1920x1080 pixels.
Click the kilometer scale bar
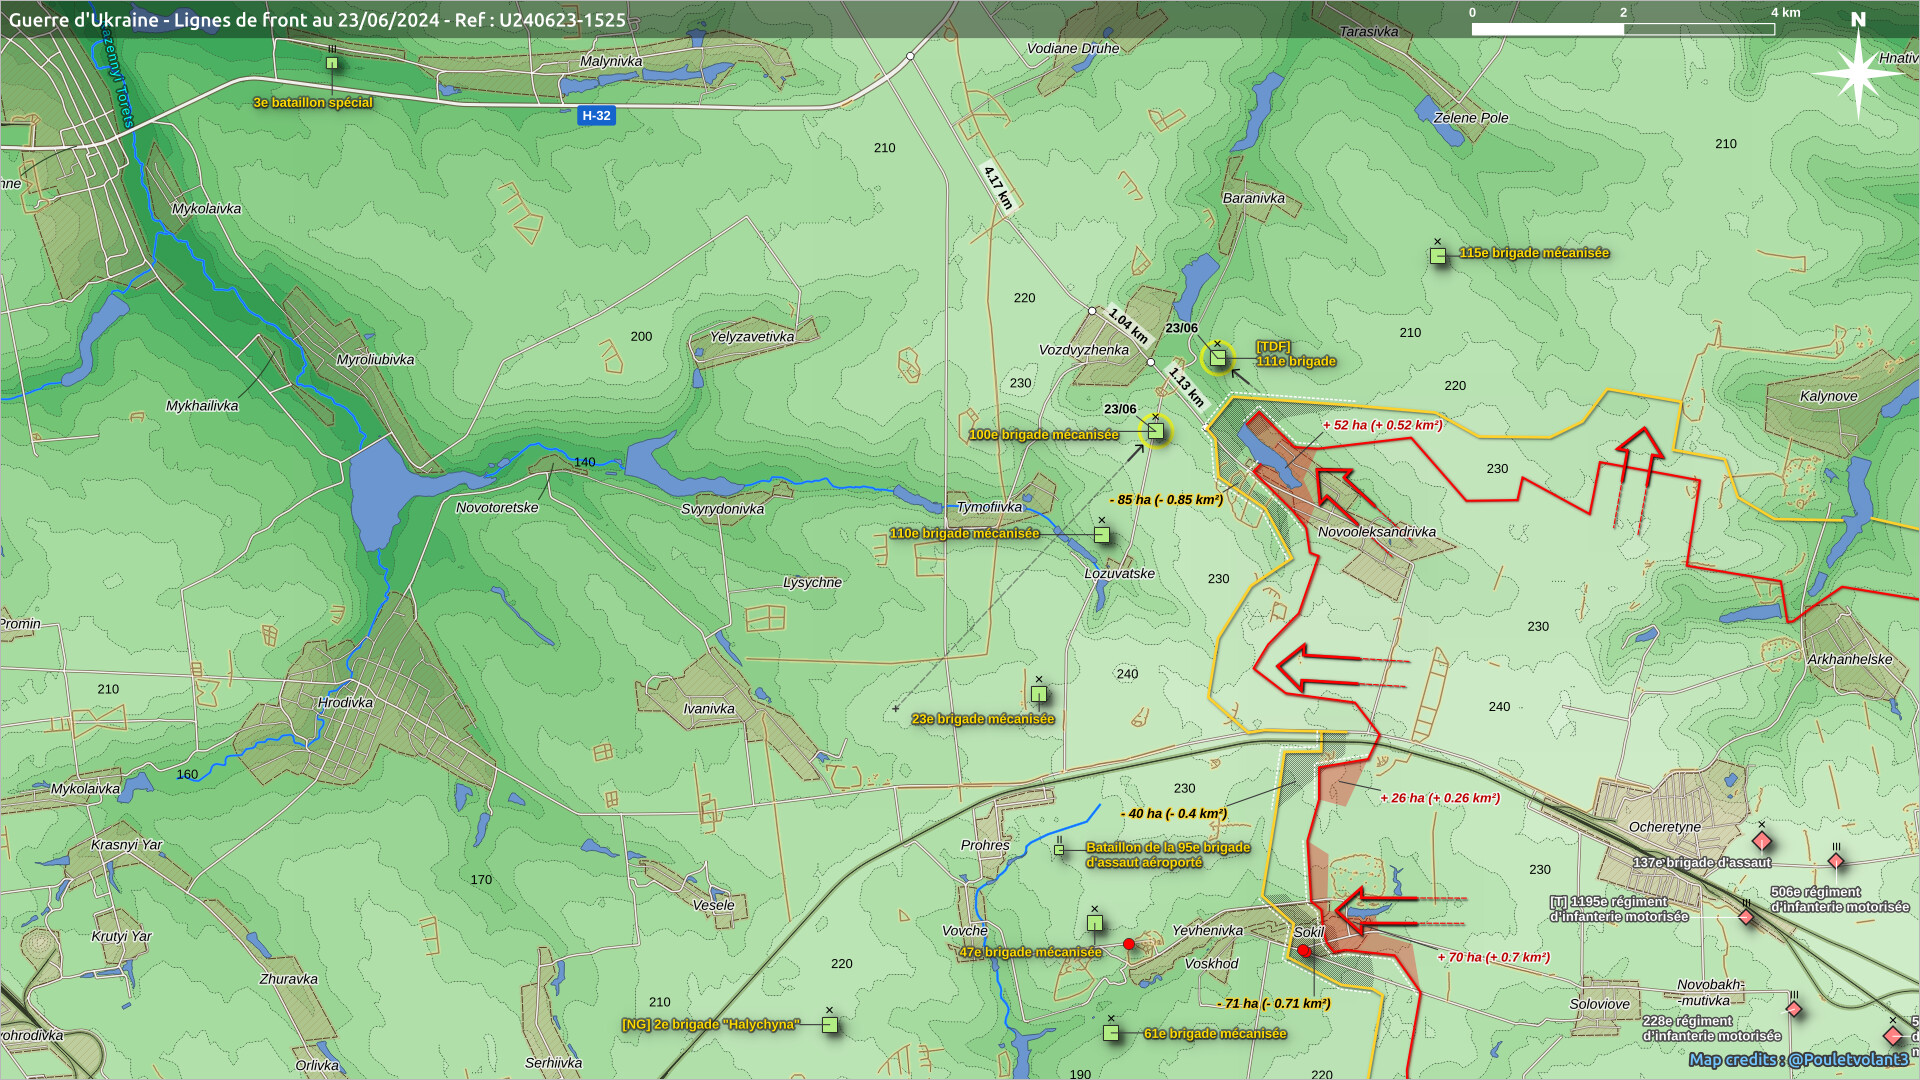pyautogui.click(x=1622, y=29)
